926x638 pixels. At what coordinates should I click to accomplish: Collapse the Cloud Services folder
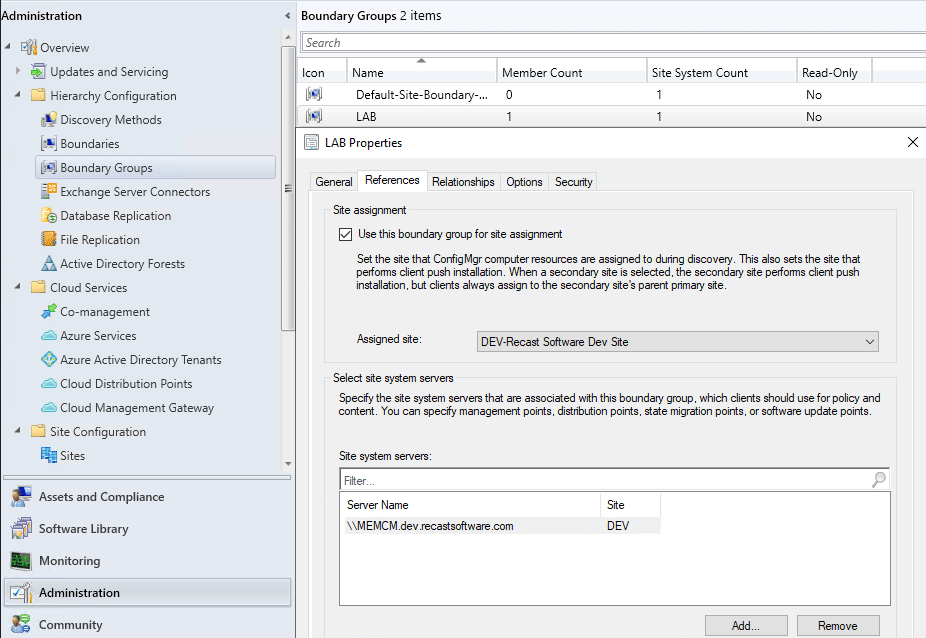point(19,288)
